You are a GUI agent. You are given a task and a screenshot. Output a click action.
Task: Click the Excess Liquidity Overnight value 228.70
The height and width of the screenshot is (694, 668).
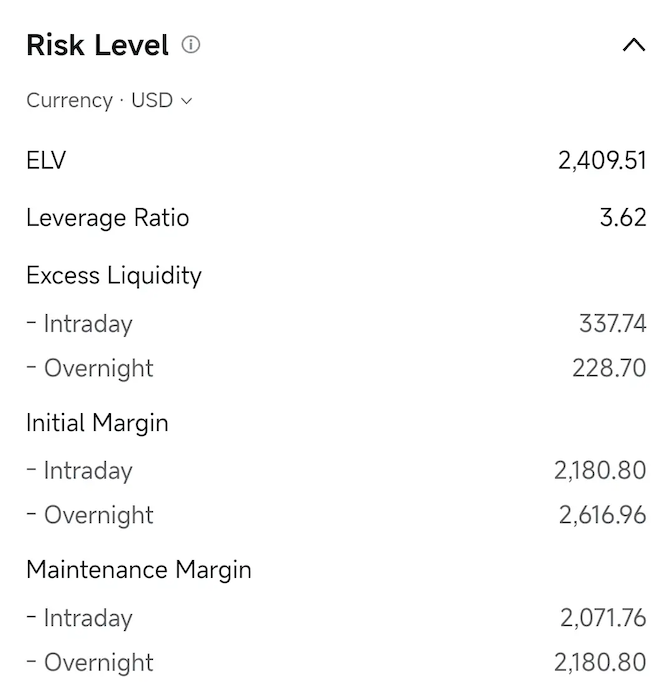[x=609, y=368]
